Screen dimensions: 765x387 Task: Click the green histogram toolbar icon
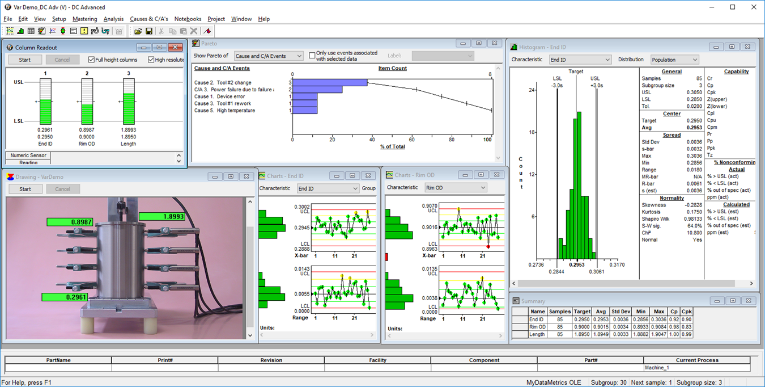coord(20,31)
